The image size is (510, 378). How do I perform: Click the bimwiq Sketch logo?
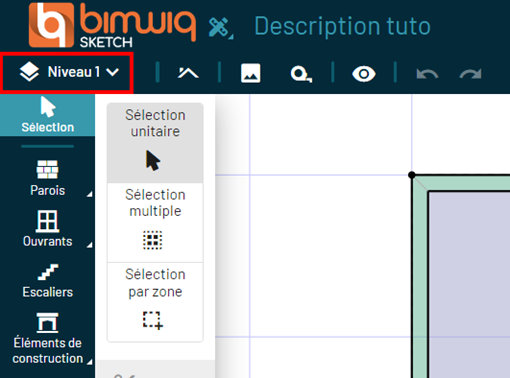(112, 25)
